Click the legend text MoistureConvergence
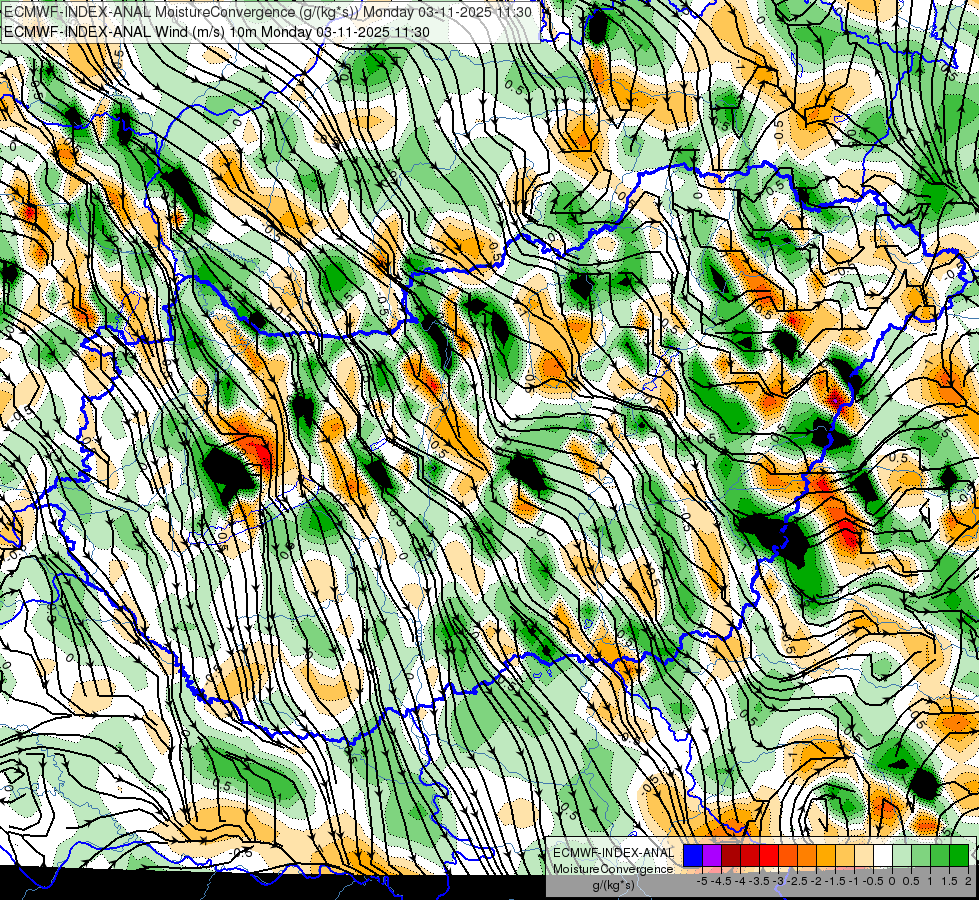 click(613, 869)
